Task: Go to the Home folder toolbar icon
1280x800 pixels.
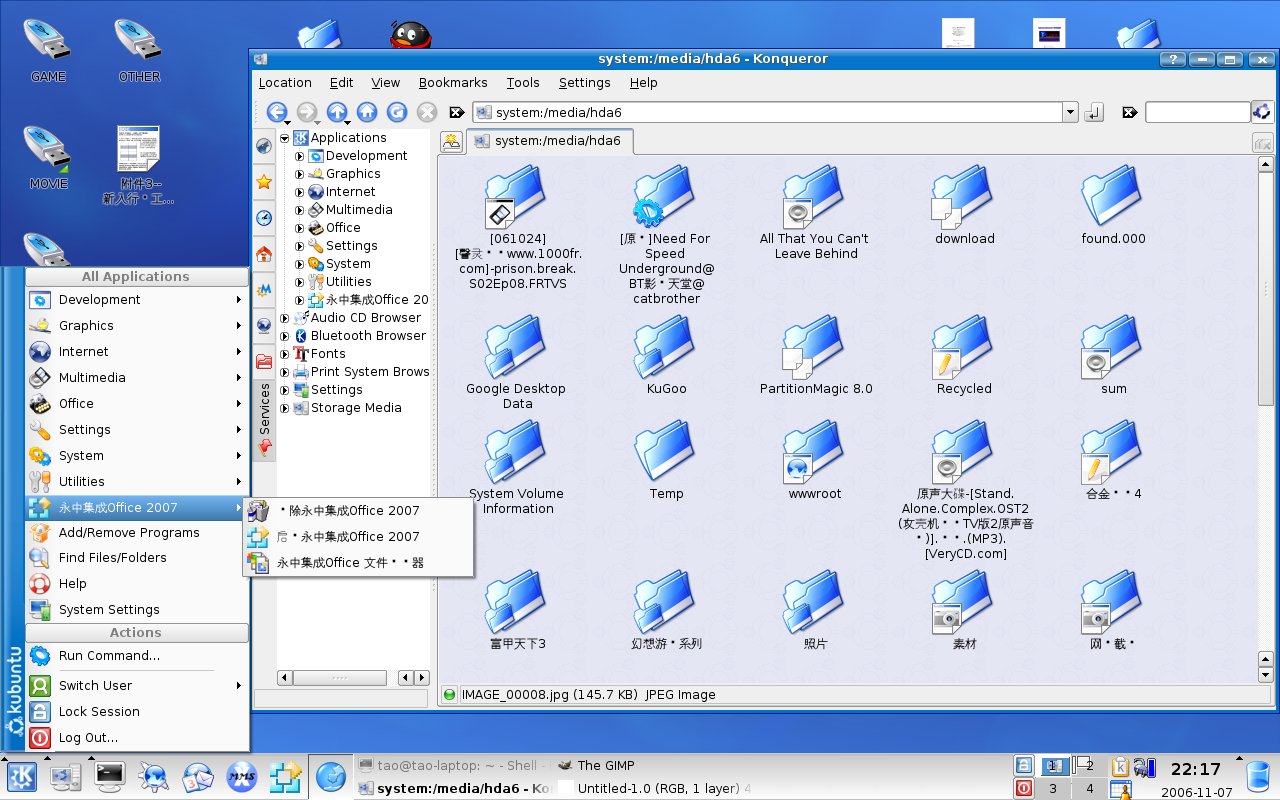Action: pos(367,112)
